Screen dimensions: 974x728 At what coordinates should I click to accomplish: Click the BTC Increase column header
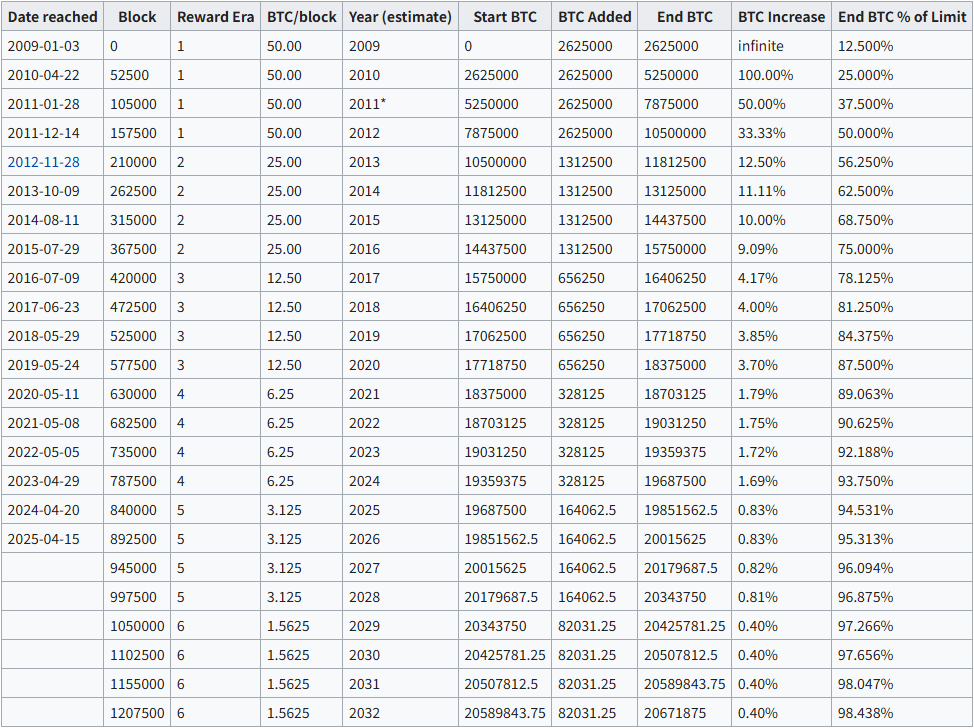pos(782,17)
